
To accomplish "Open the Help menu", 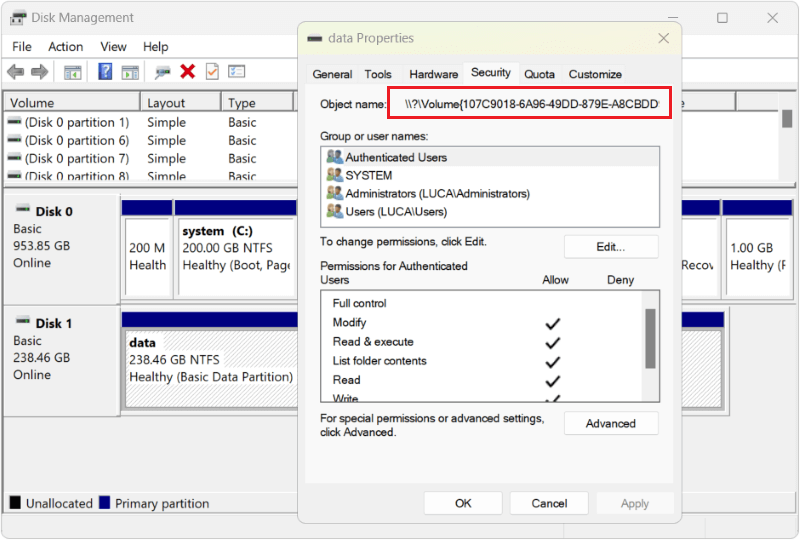I will [155, 47].
